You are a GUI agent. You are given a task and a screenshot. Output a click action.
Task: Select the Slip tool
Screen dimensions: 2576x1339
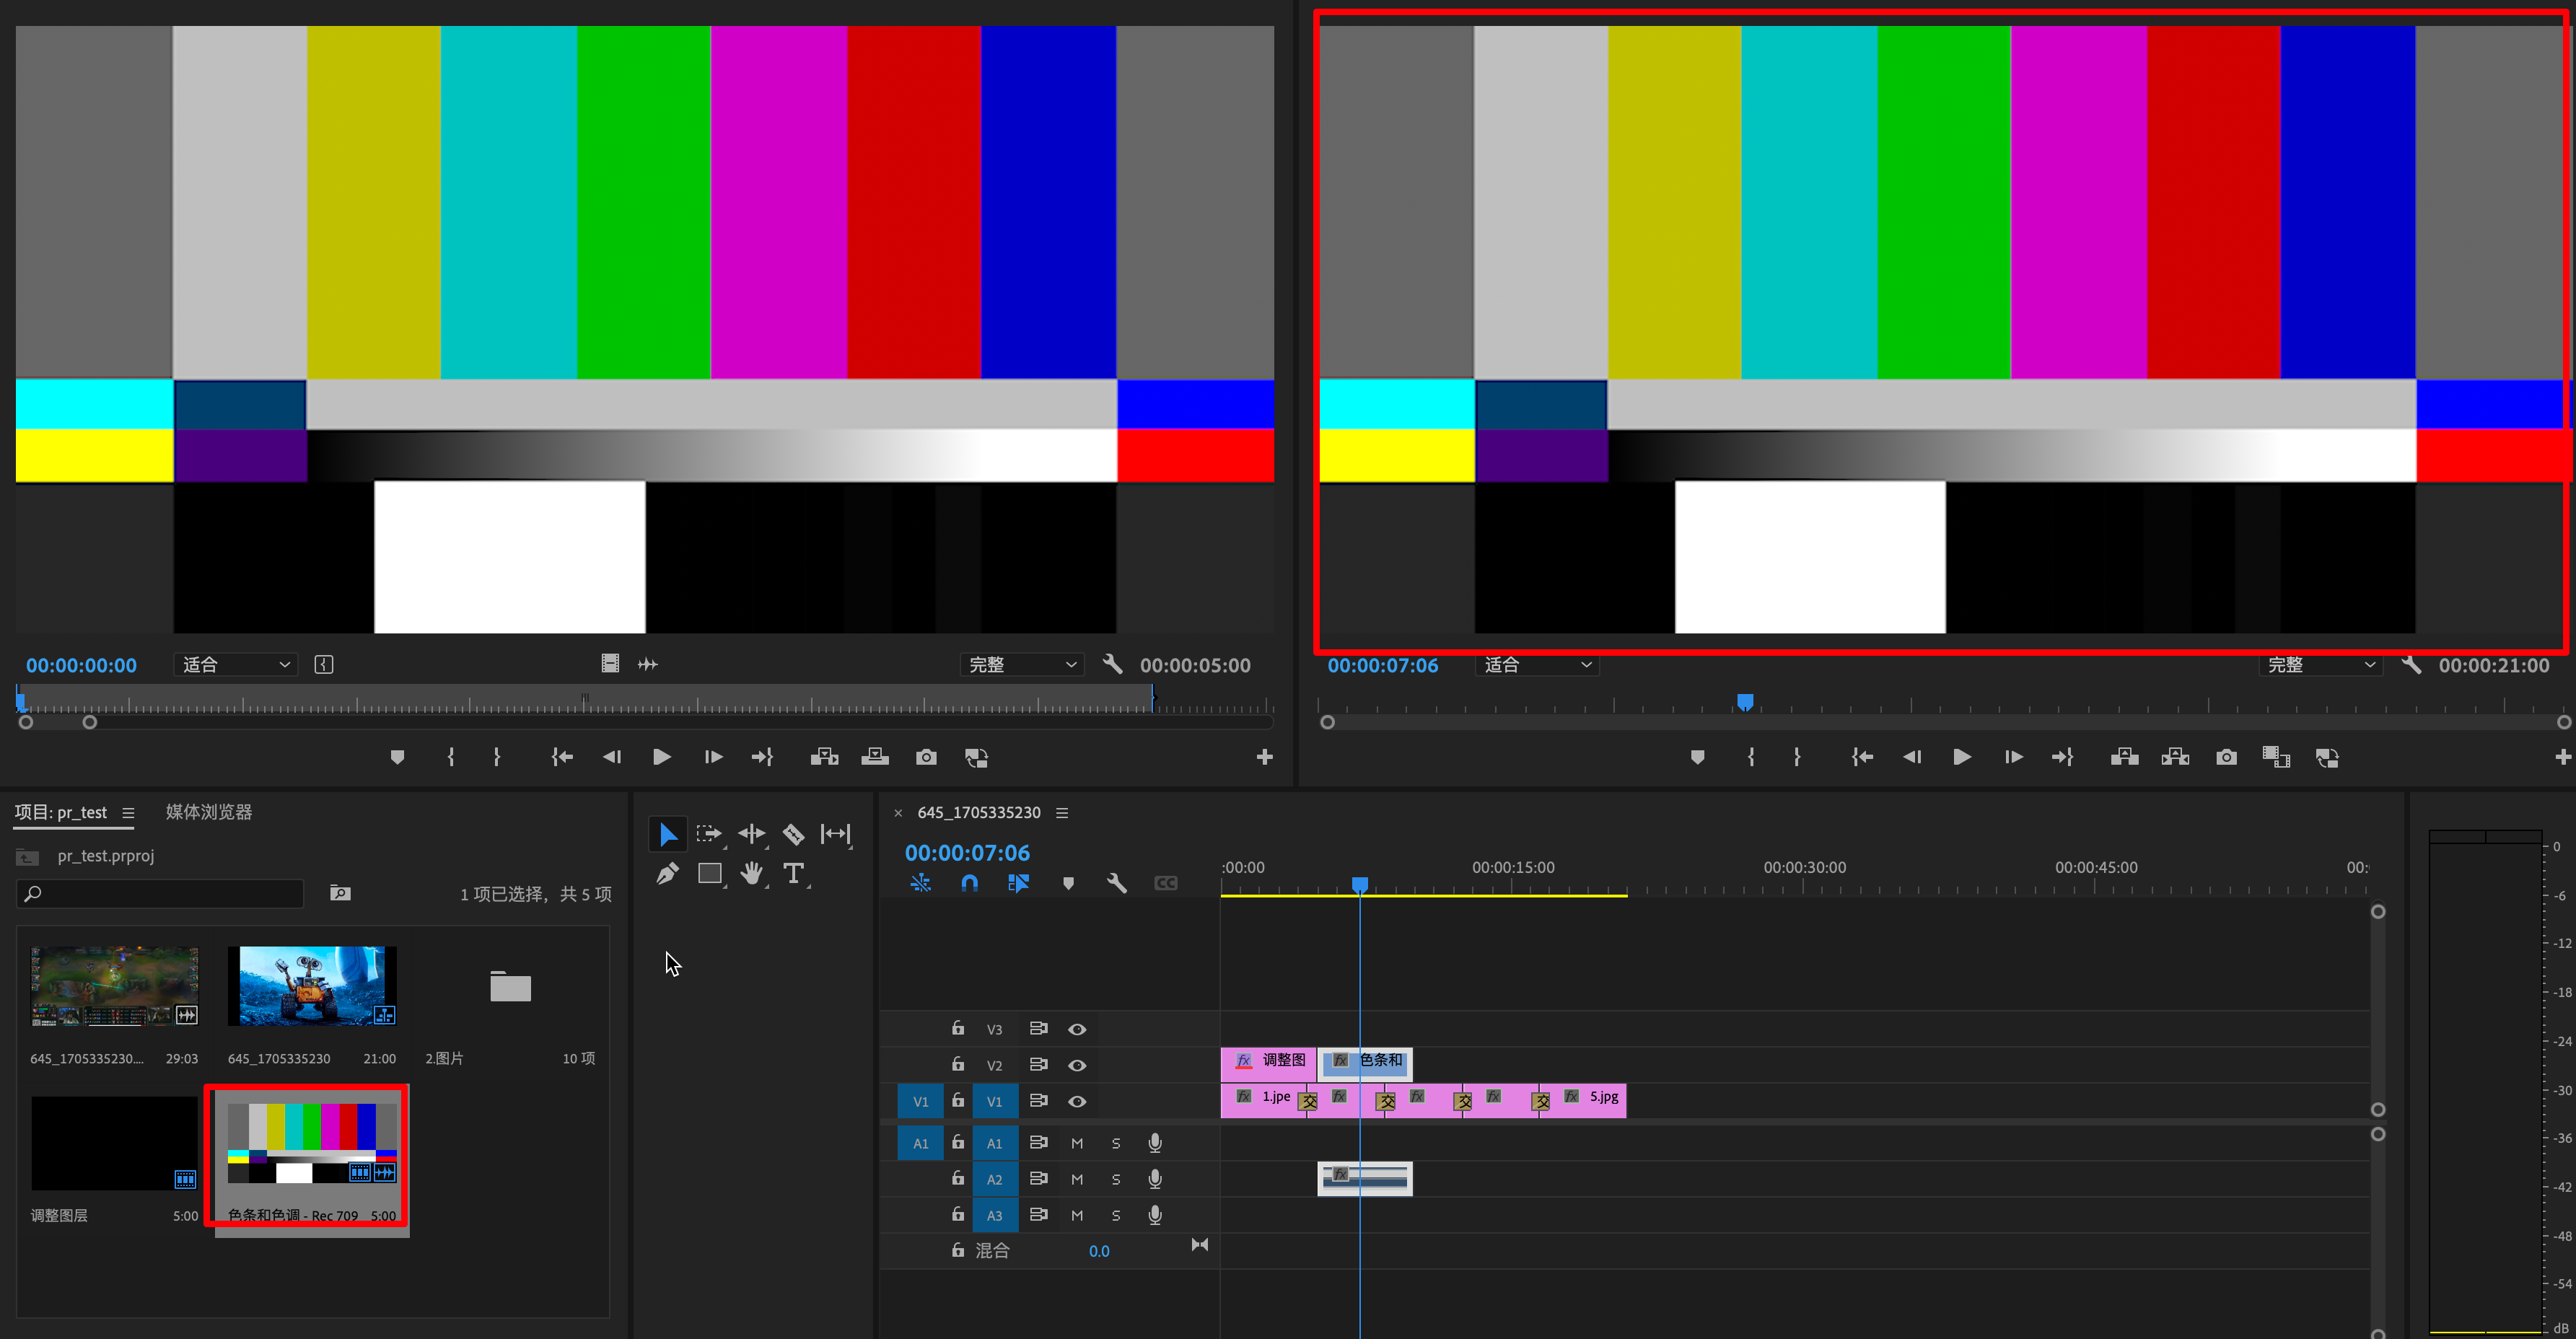click(835, 834)
